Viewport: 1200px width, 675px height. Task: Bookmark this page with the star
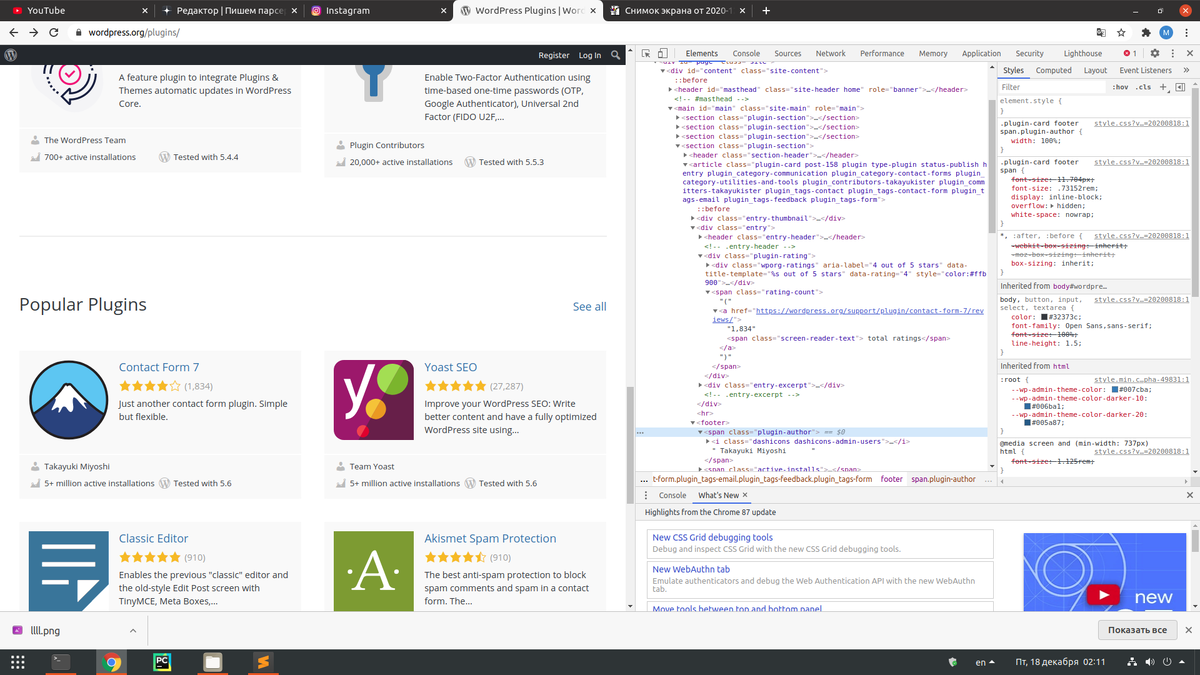pos(1122,32)
